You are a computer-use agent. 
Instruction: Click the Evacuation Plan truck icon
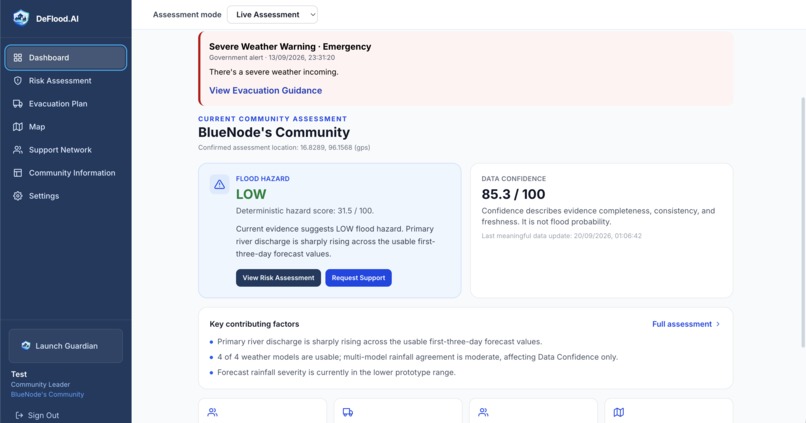point(17,104)
